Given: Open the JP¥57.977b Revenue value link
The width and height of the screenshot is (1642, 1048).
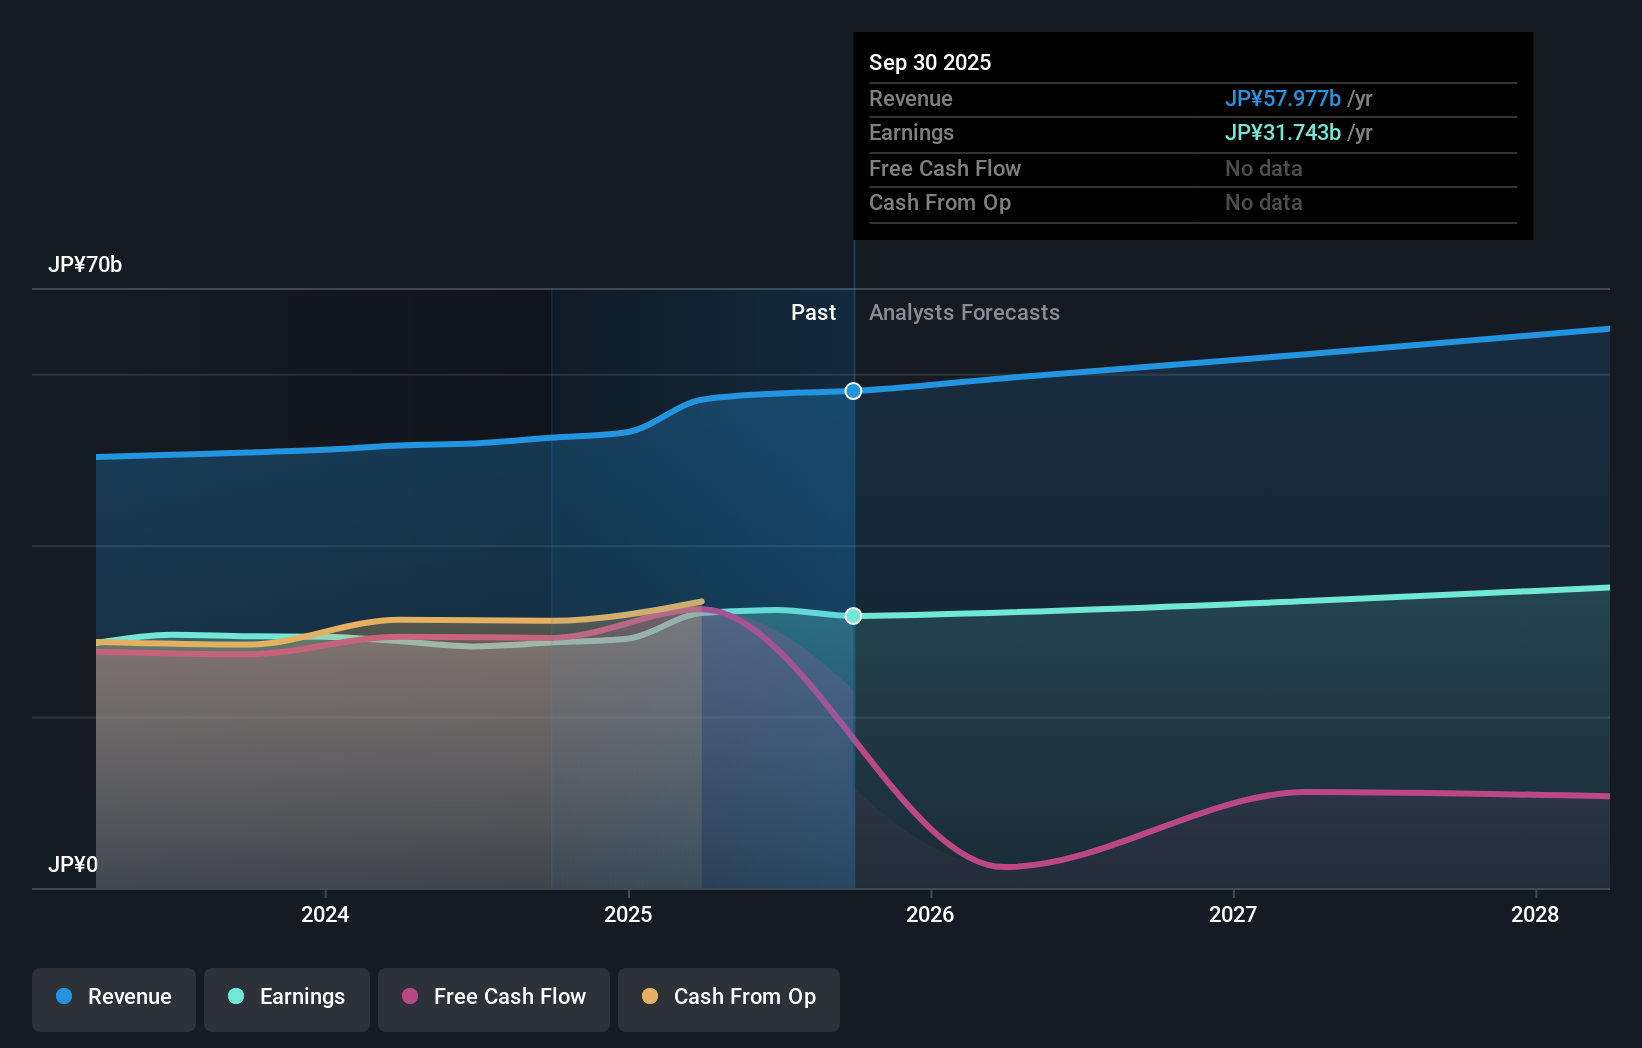Looking at the screenshot, I should point(1283,98).
